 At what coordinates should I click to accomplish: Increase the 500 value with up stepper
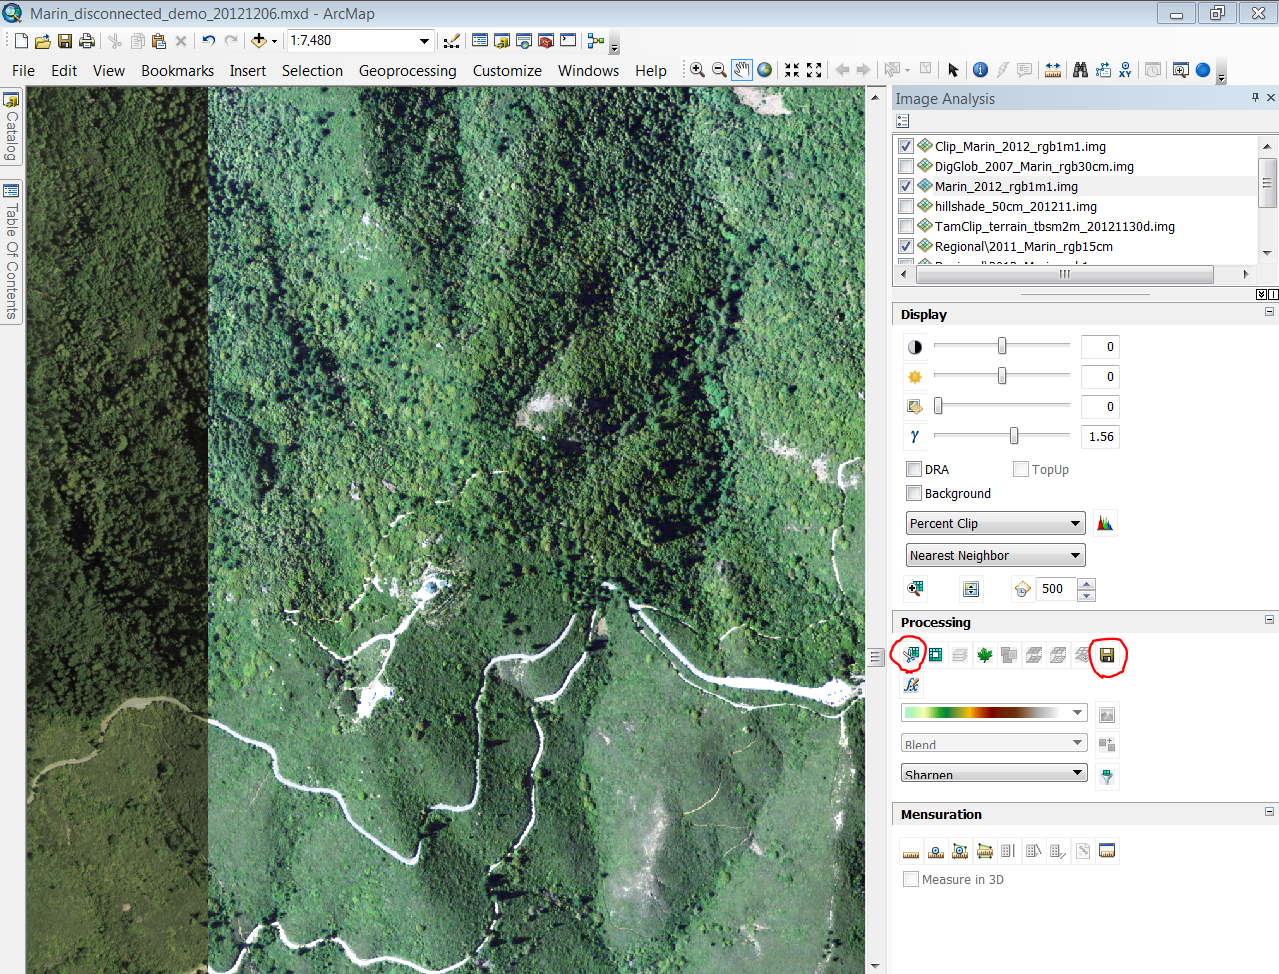click(1088, 583)
